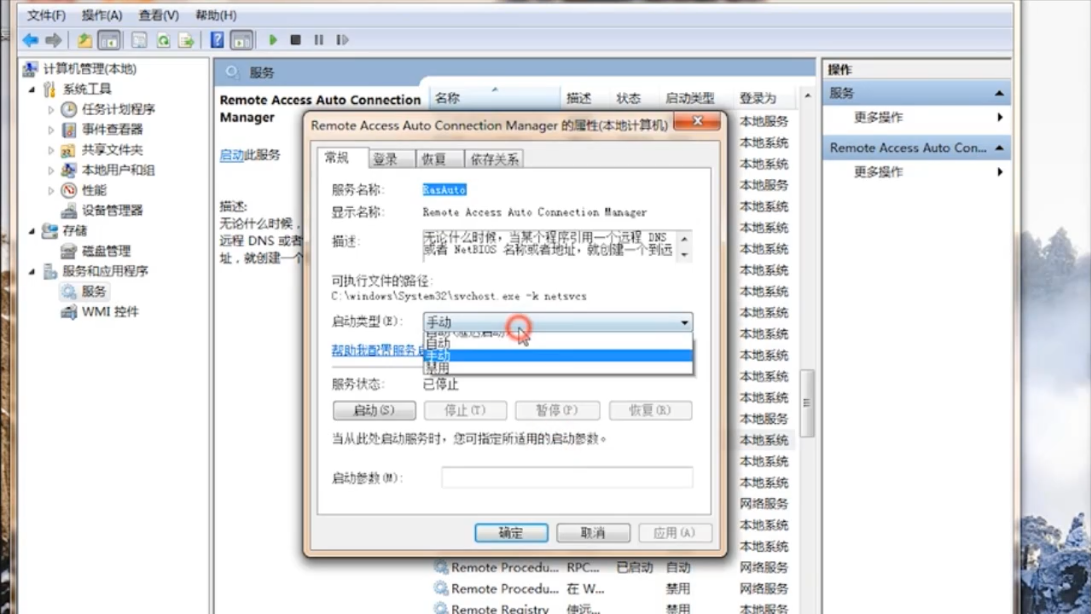Viewport: 1091px width, 614px height.
Task: Click the Refresh toolbar icon
Action: tap(163, 40)
